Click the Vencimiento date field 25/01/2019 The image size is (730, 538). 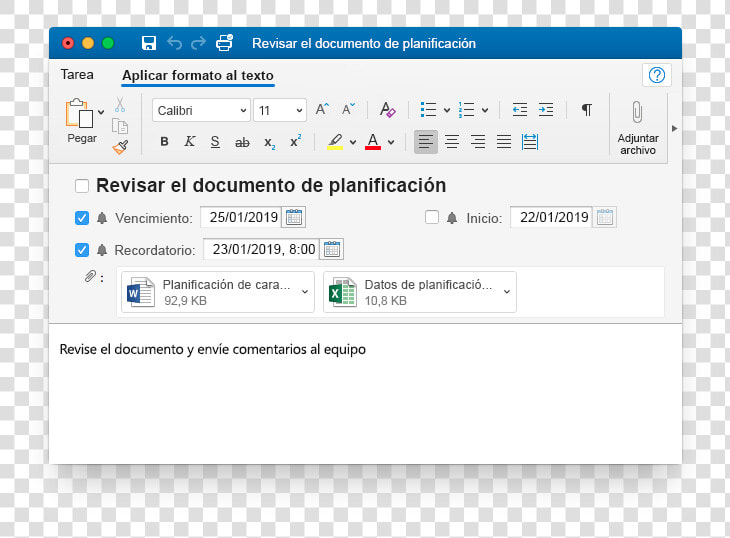(x=241, y=217)
